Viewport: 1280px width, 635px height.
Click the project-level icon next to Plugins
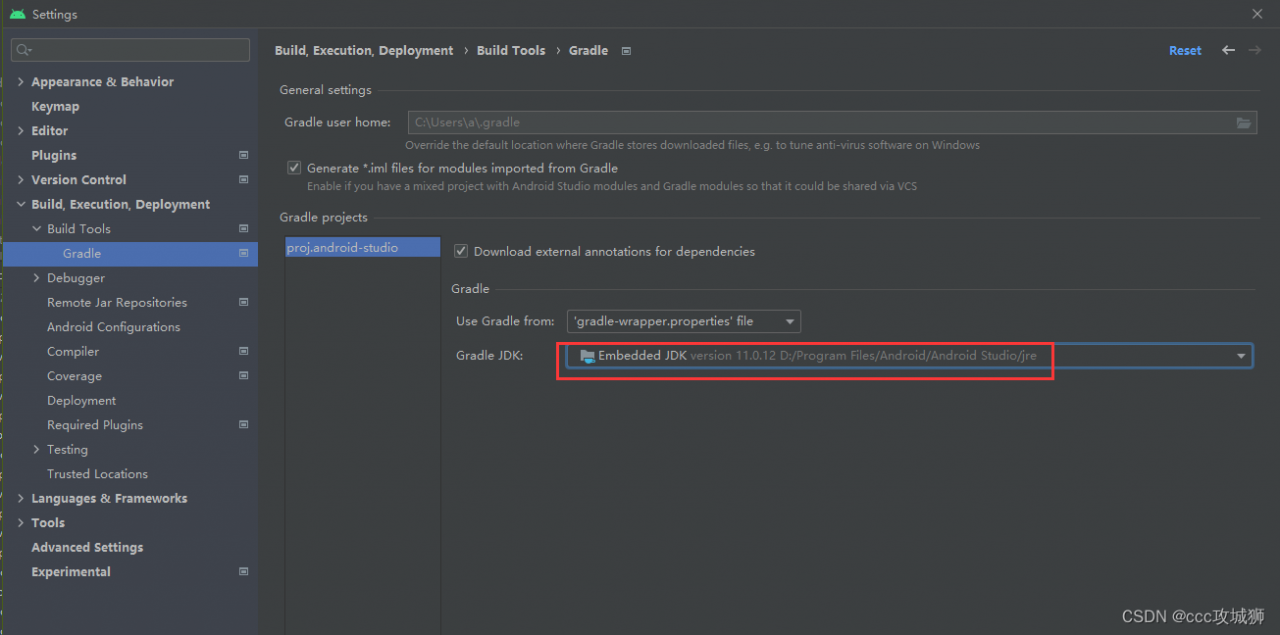tap(243, 155)
